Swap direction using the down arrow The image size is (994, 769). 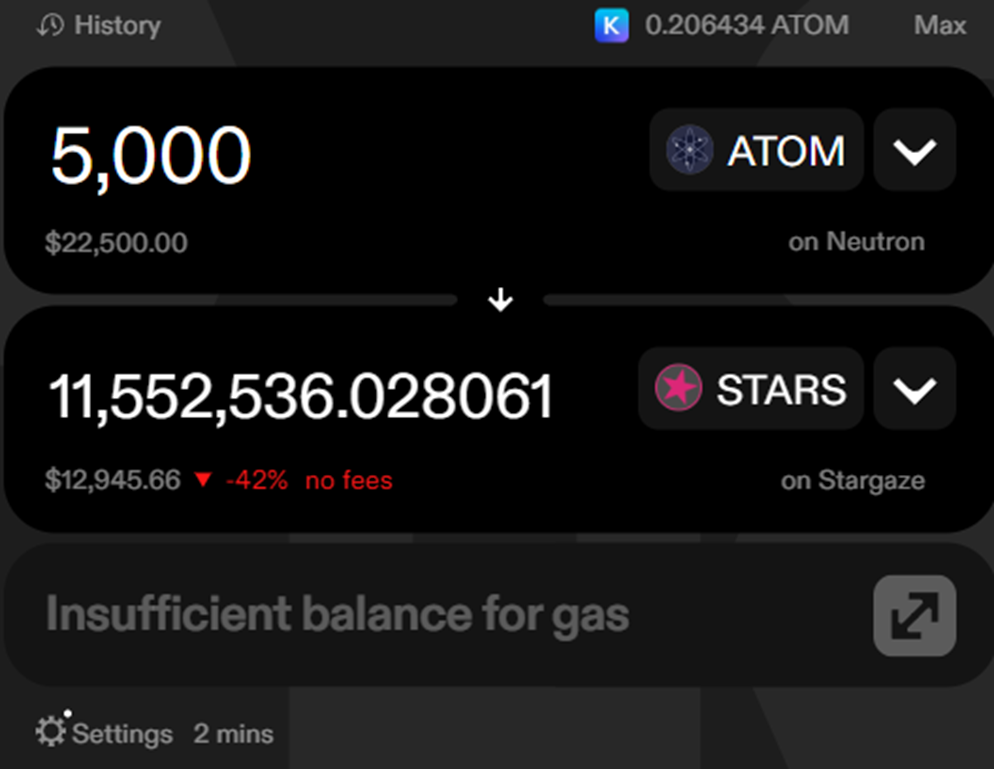point(501,299)
